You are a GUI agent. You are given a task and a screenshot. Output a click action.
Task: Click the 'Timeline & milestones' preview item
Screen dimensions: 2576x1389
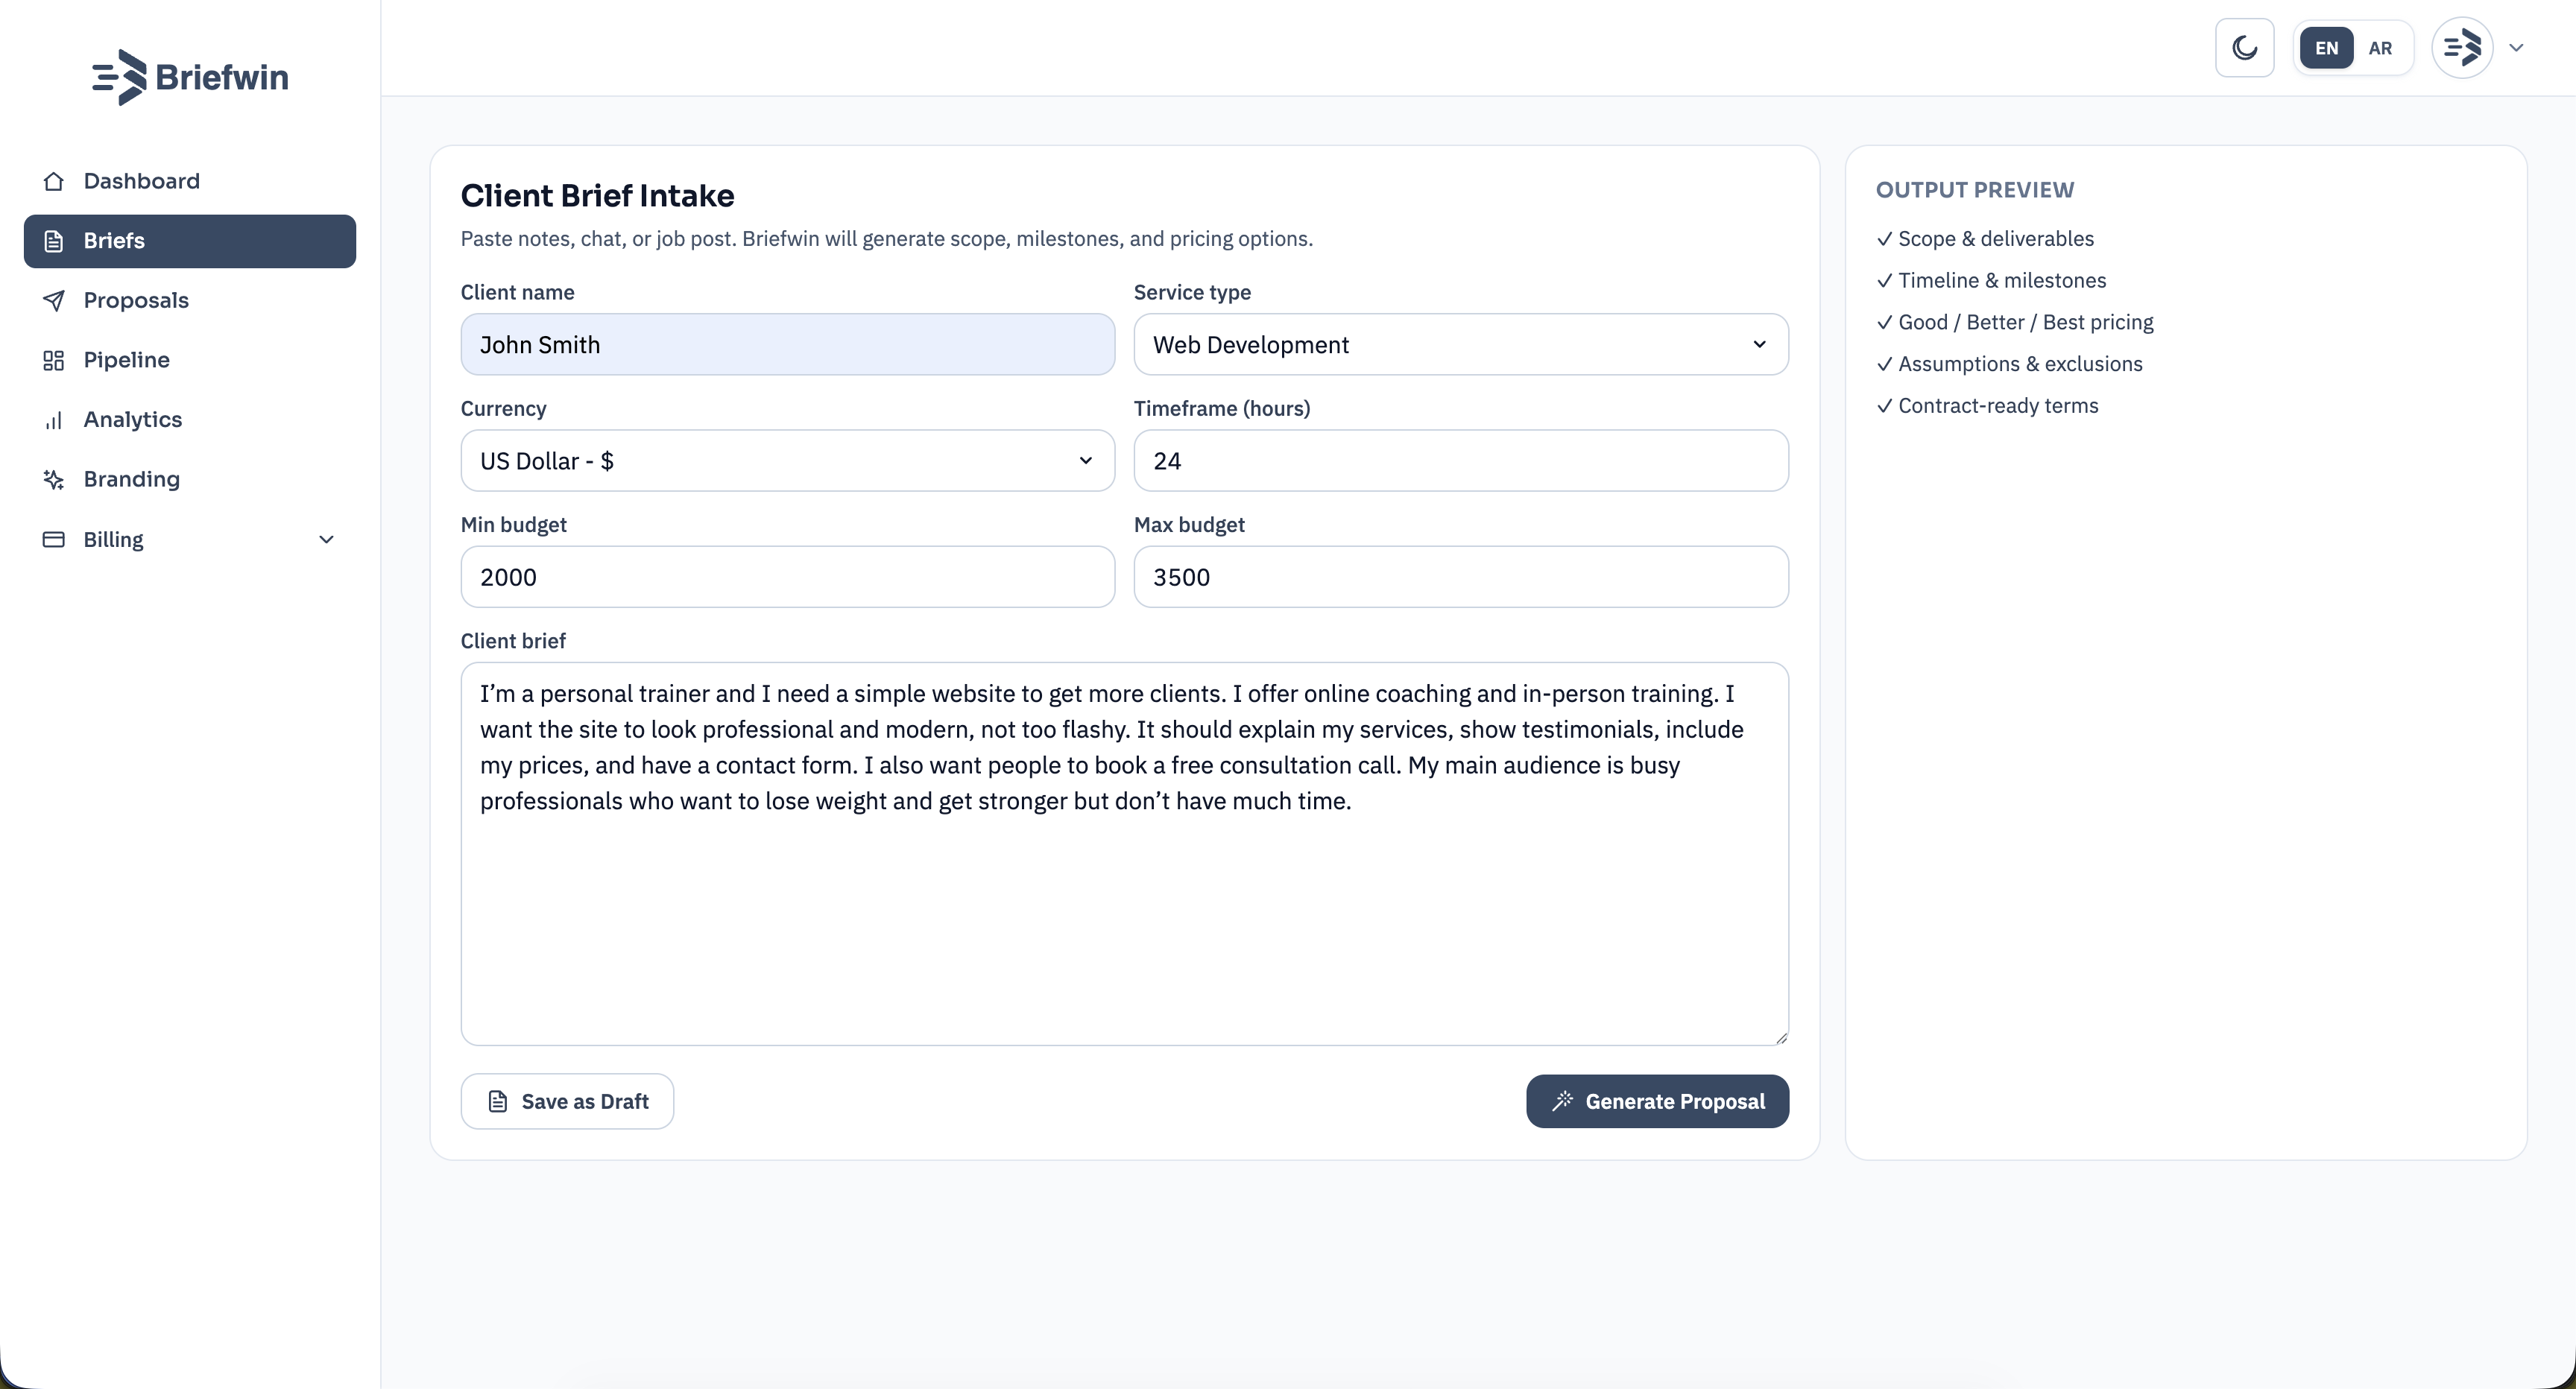pyautogui.click(x=1991, y=281)
